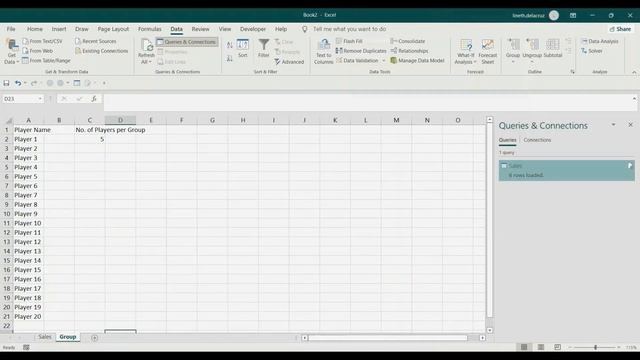The width and height of the screenshot is (640, 360).
Task: Open Relationships
Action: (x=409, y=51)
